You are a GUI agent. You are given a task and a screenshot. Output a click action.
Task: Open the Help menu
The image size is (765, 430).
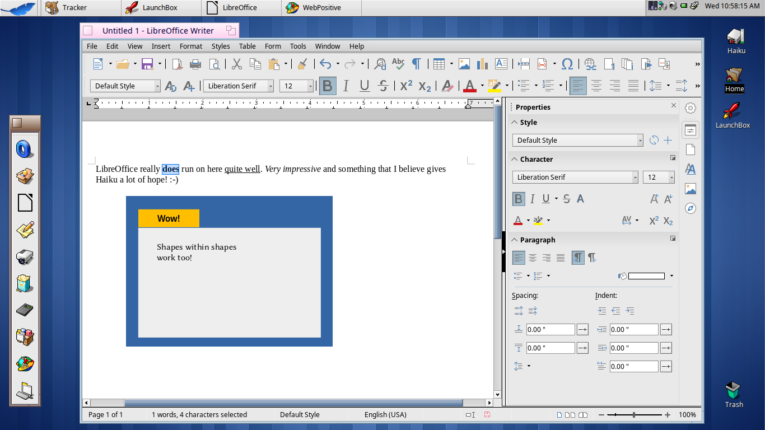pyautogui.click(x=357, y=46)
